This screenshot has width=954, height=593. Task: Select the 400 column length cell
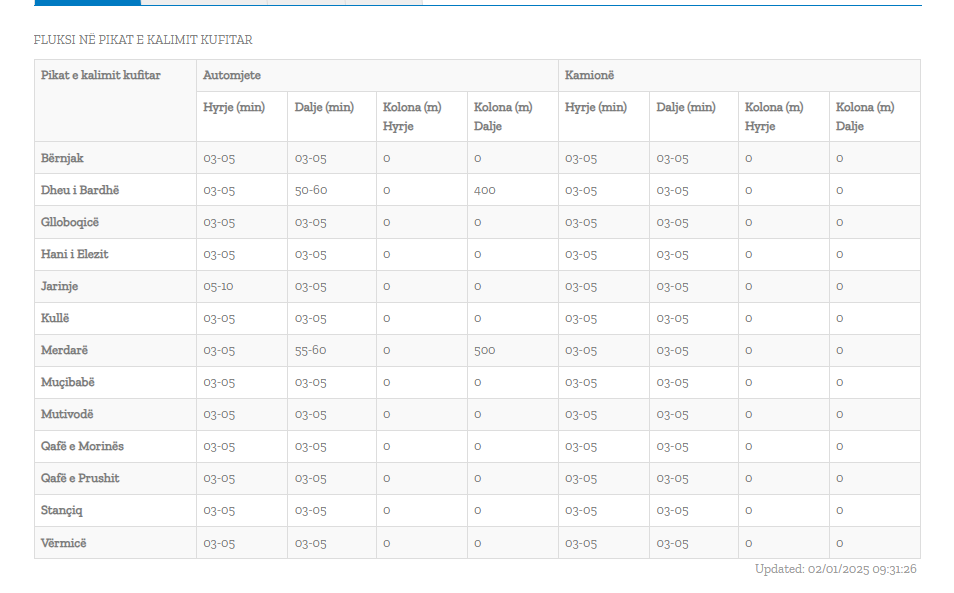484,190
